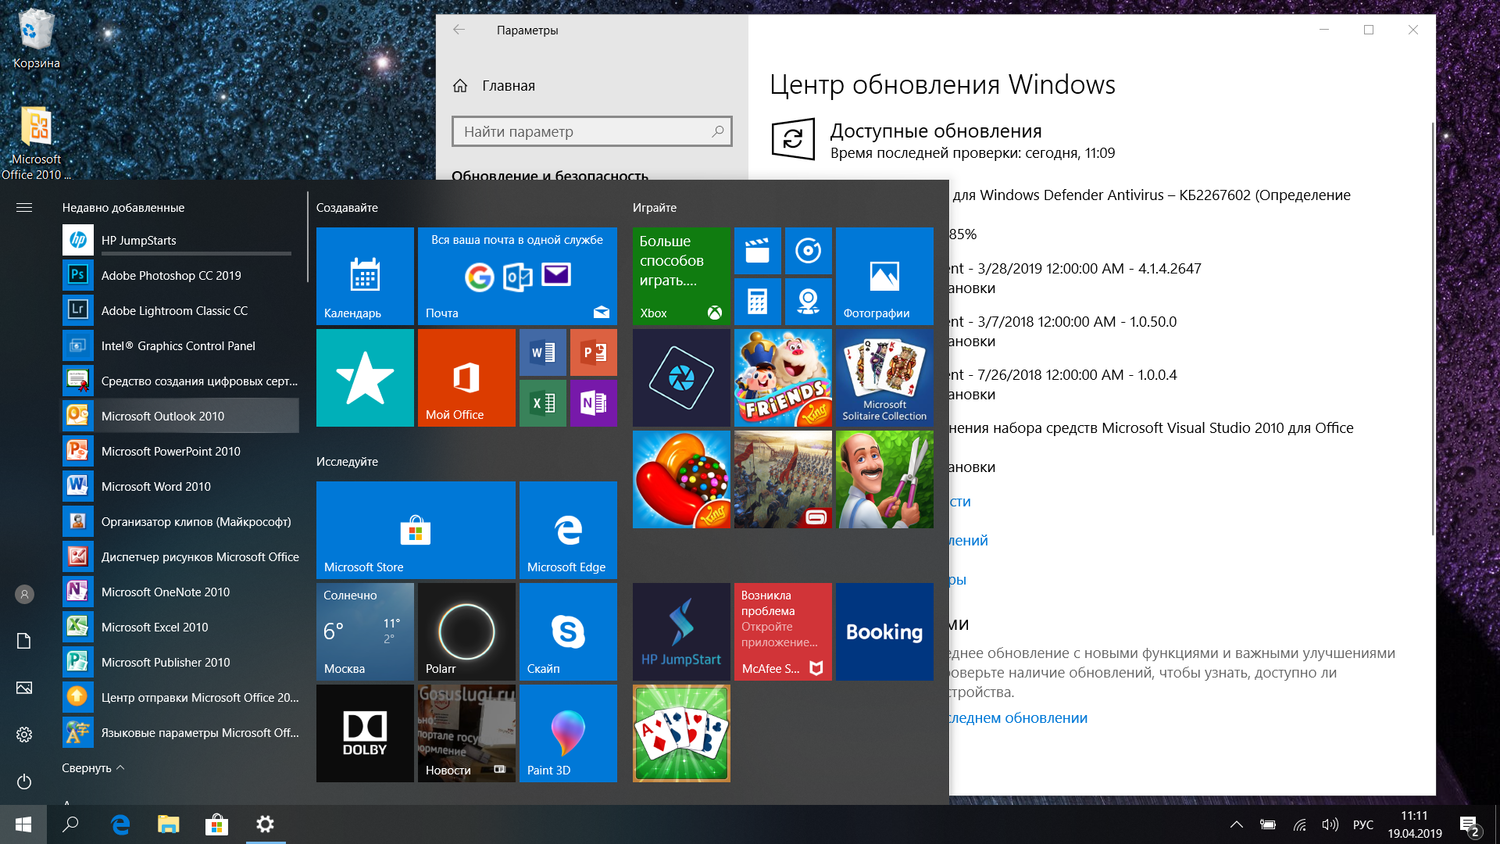This screenshot has width=1500, height=844.
Task: Open the Action Center notifications
Action: (x=1470, y=825)
